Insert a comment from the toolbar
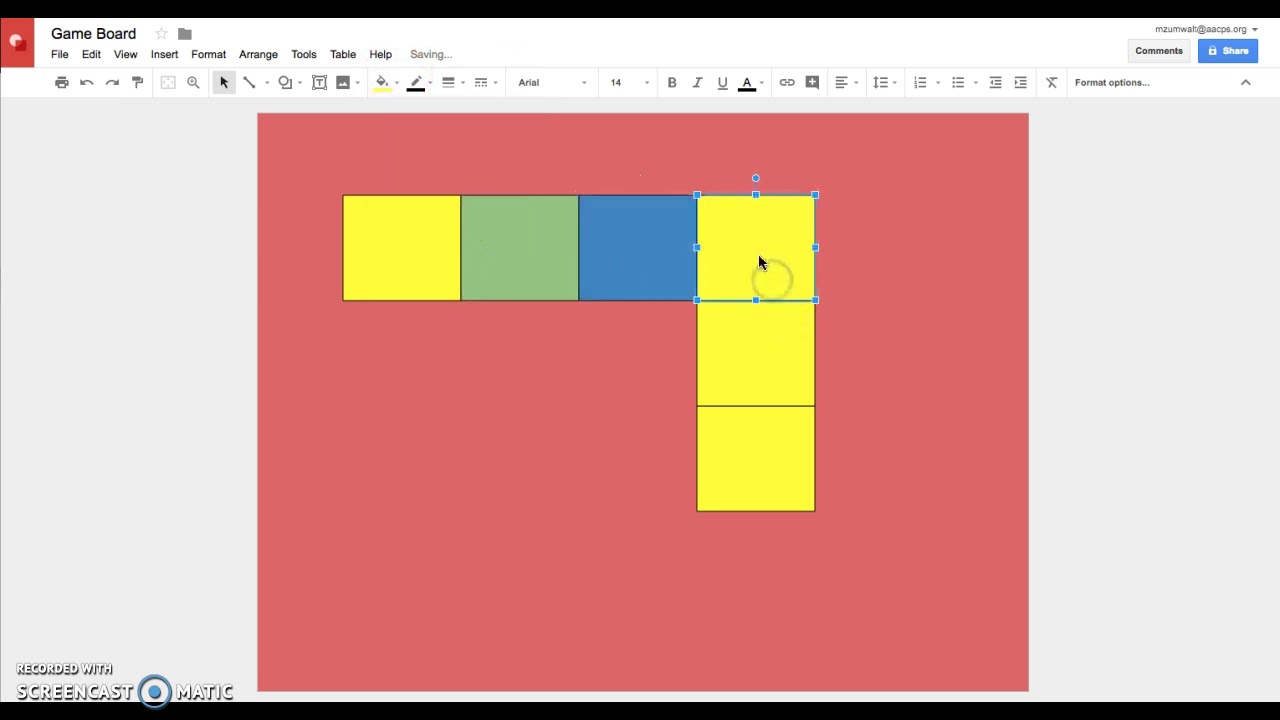The height and width of the screenshot is (720, 1280). point(812,82)
